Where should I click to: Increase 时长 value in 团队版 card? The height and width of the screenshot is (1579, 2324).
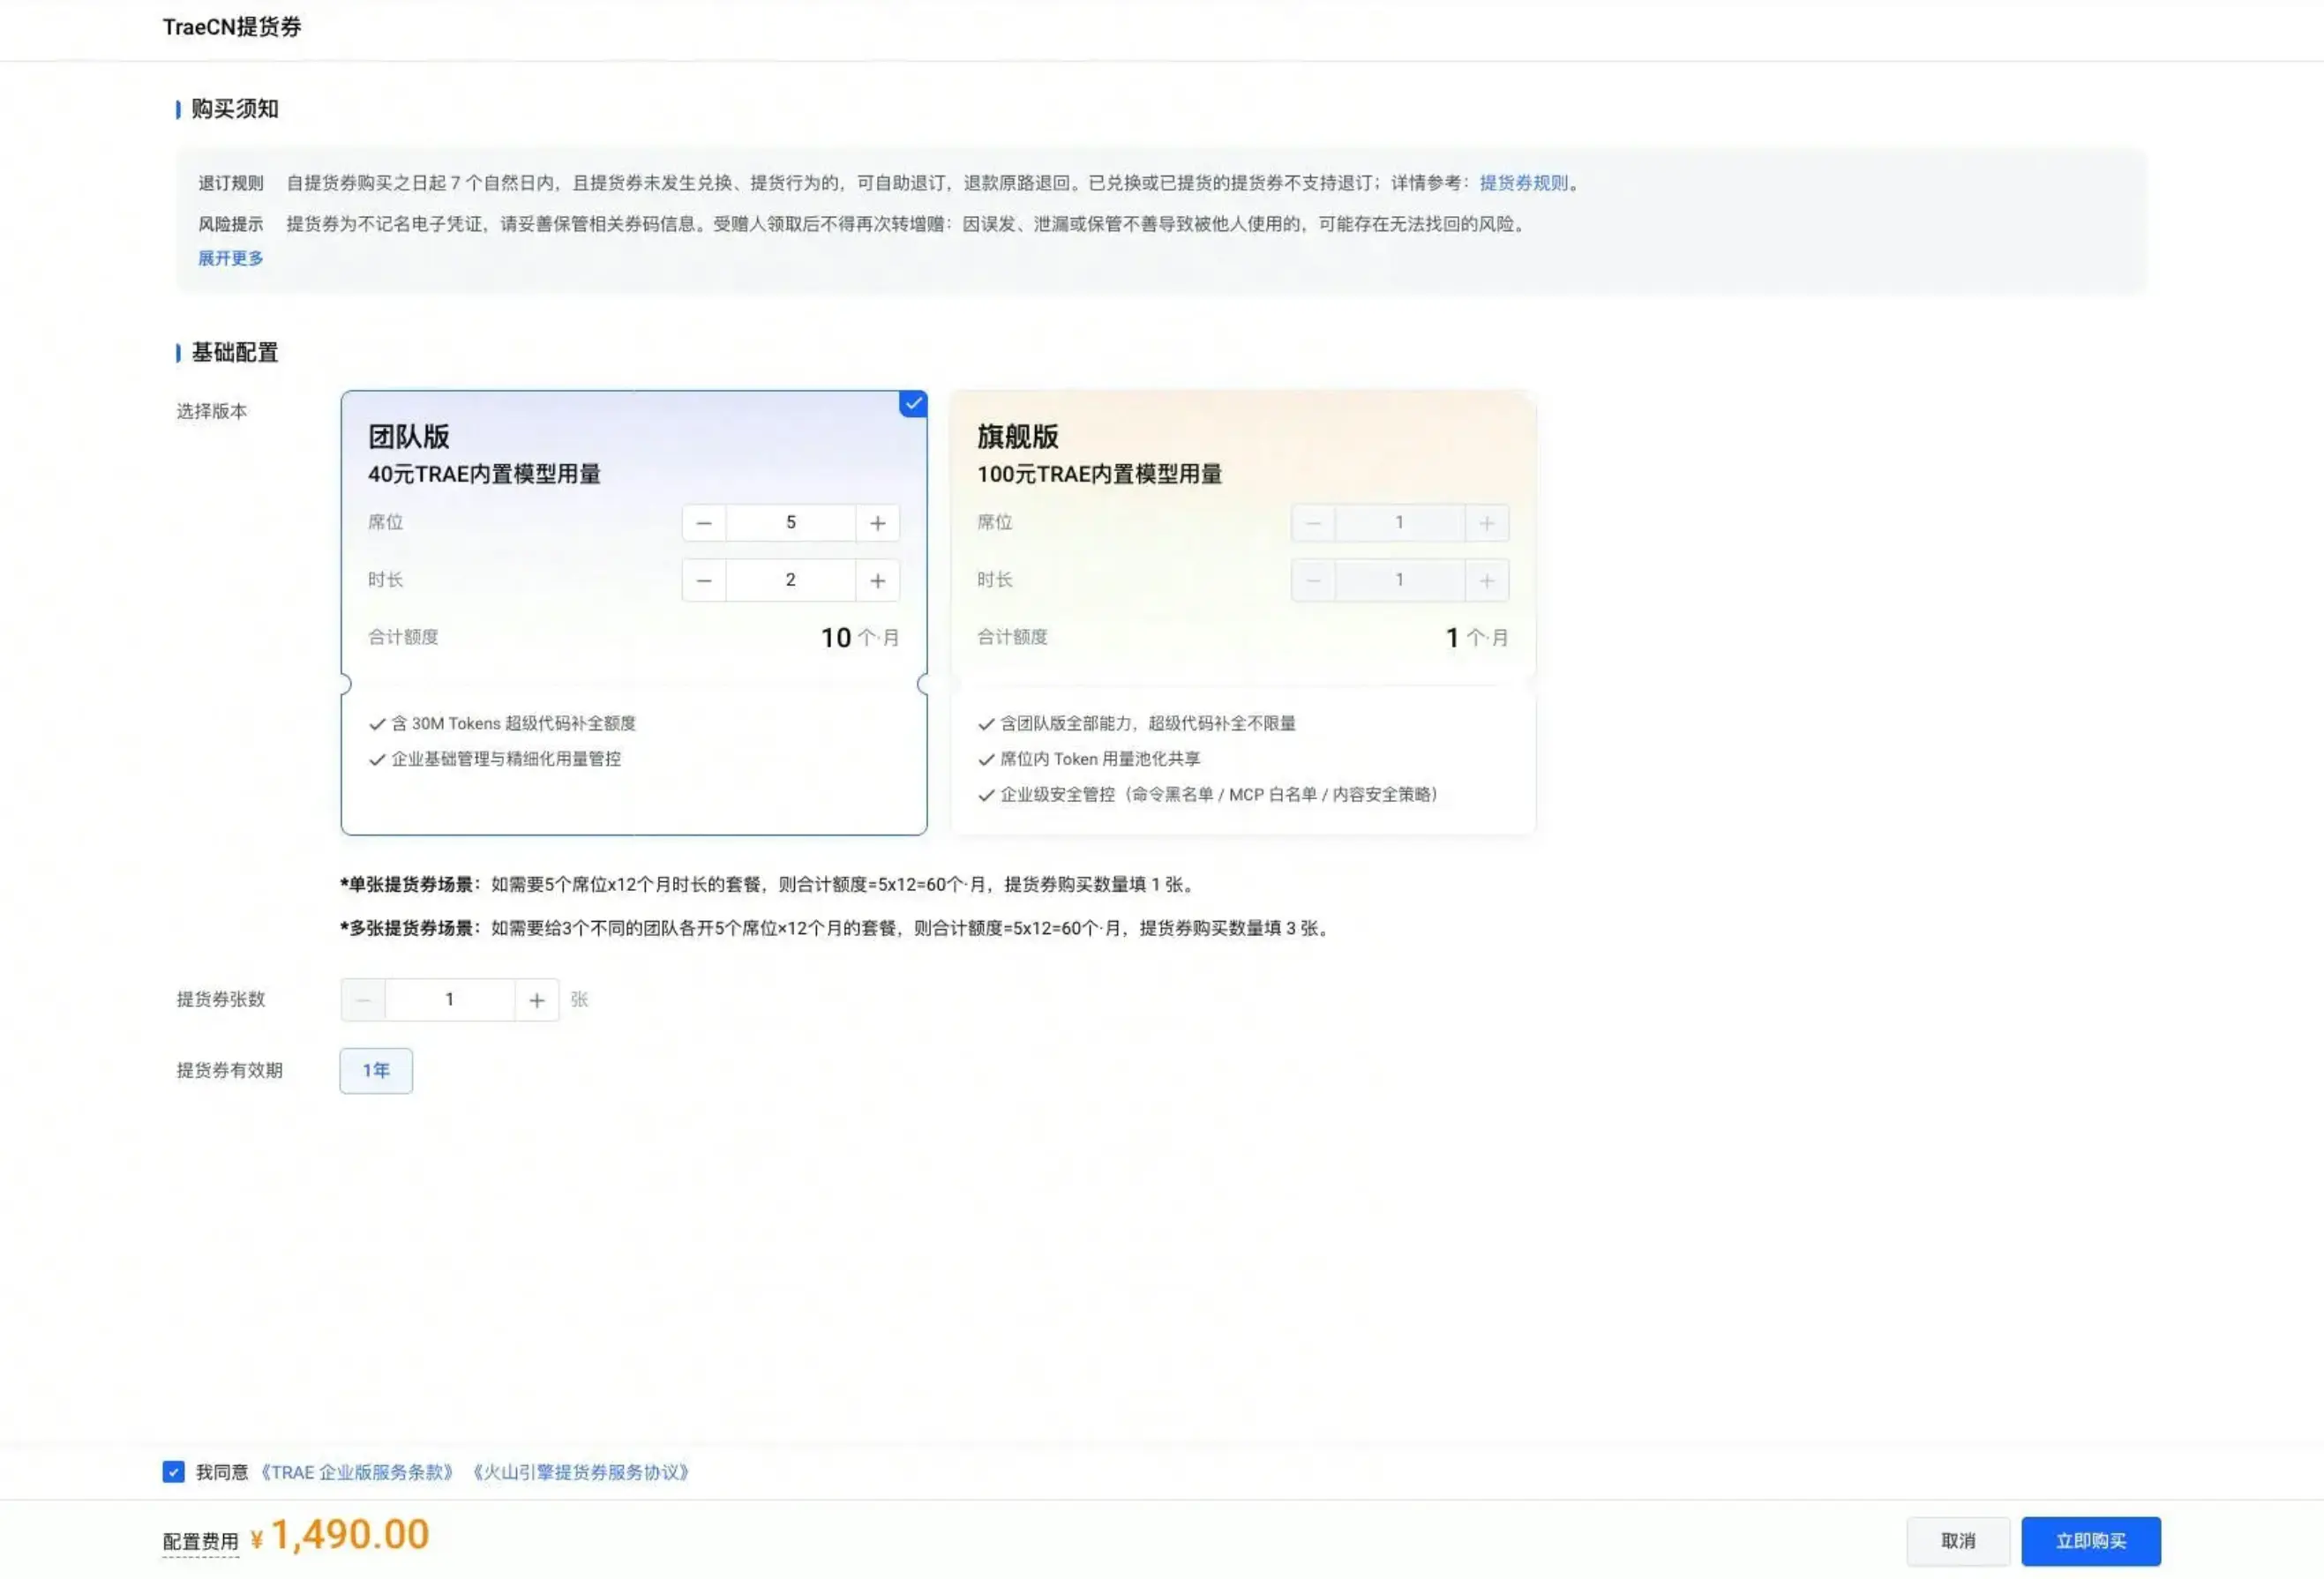[x=877, y=580]
